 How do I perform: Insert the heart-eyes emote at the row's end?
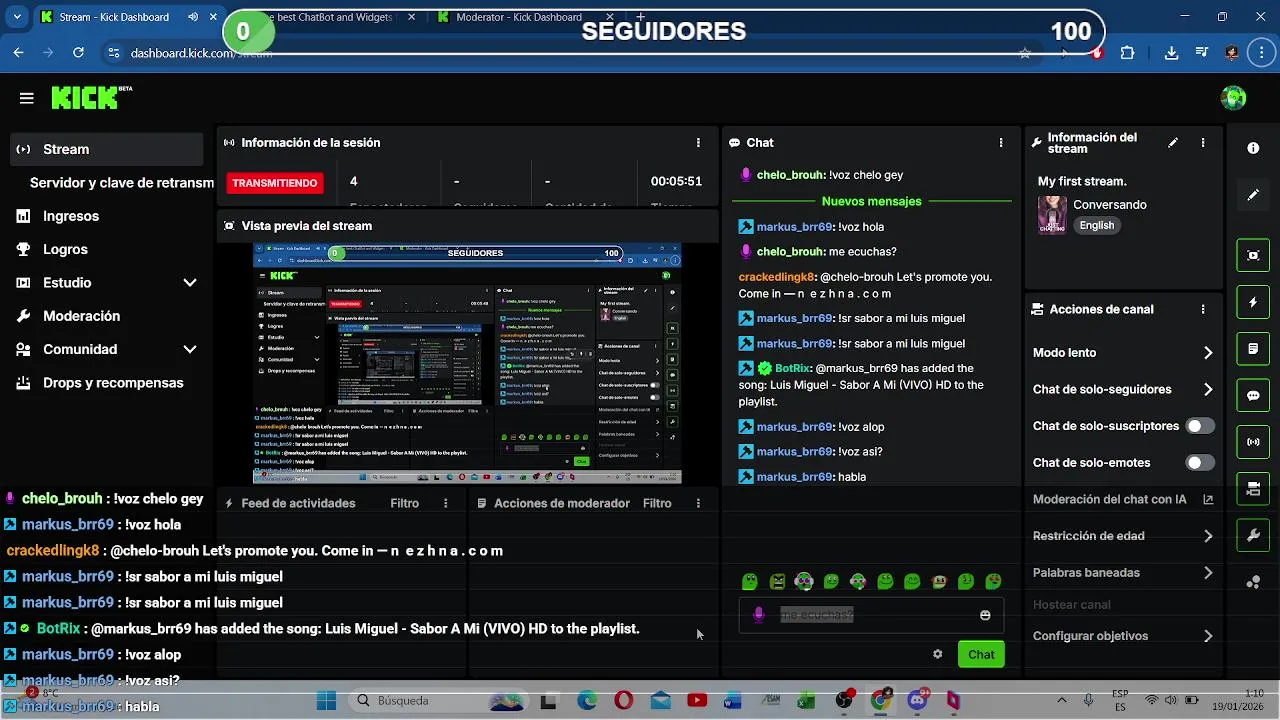[993, 581]
